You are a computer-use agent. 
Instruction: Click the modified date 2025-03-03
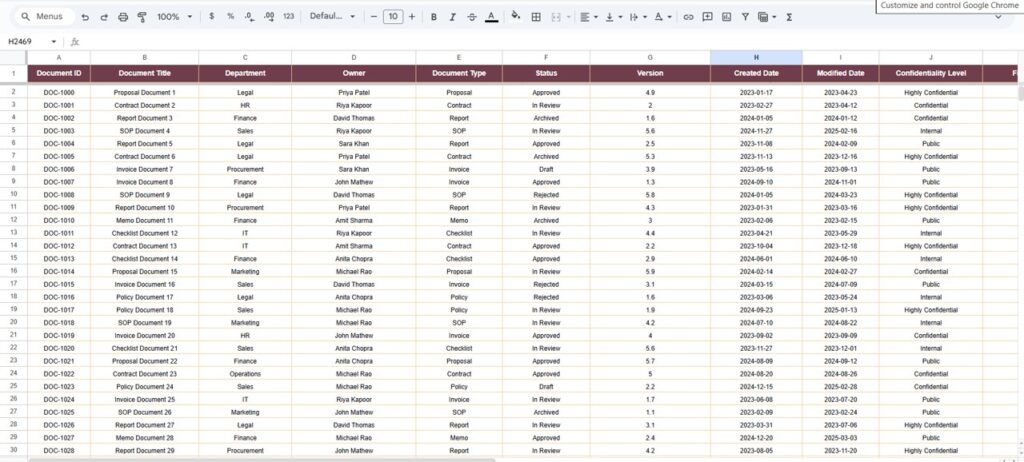[x=840, y=438]
